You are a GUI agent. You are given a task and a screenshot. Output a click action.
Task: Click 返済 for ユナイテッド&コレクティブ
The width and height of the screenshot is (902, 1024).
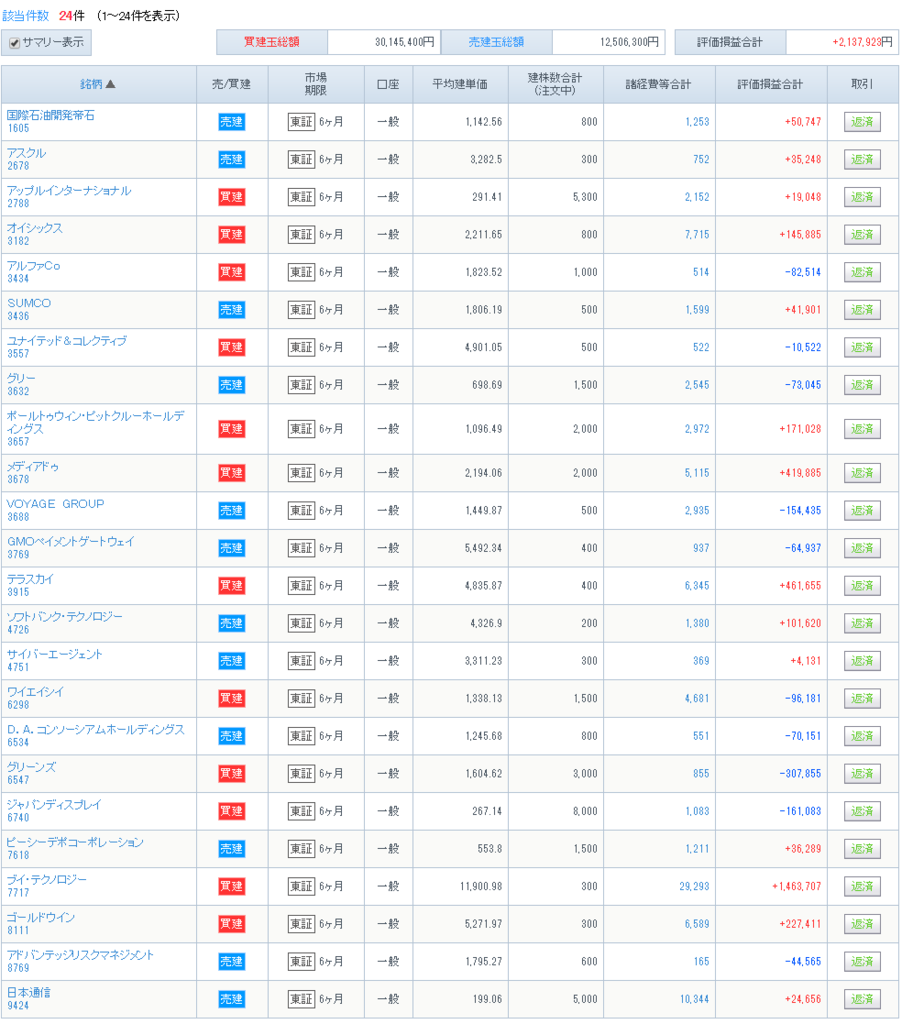click(x=862, y=347)
